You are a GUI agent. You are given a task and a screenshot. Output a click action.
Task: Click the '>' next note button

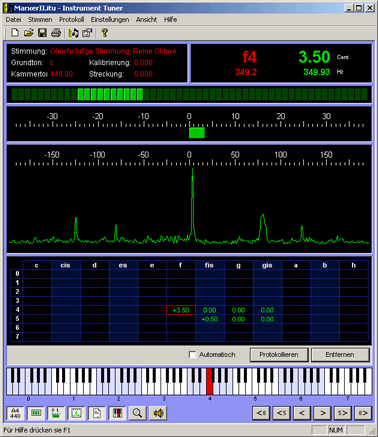pos(322,413)
